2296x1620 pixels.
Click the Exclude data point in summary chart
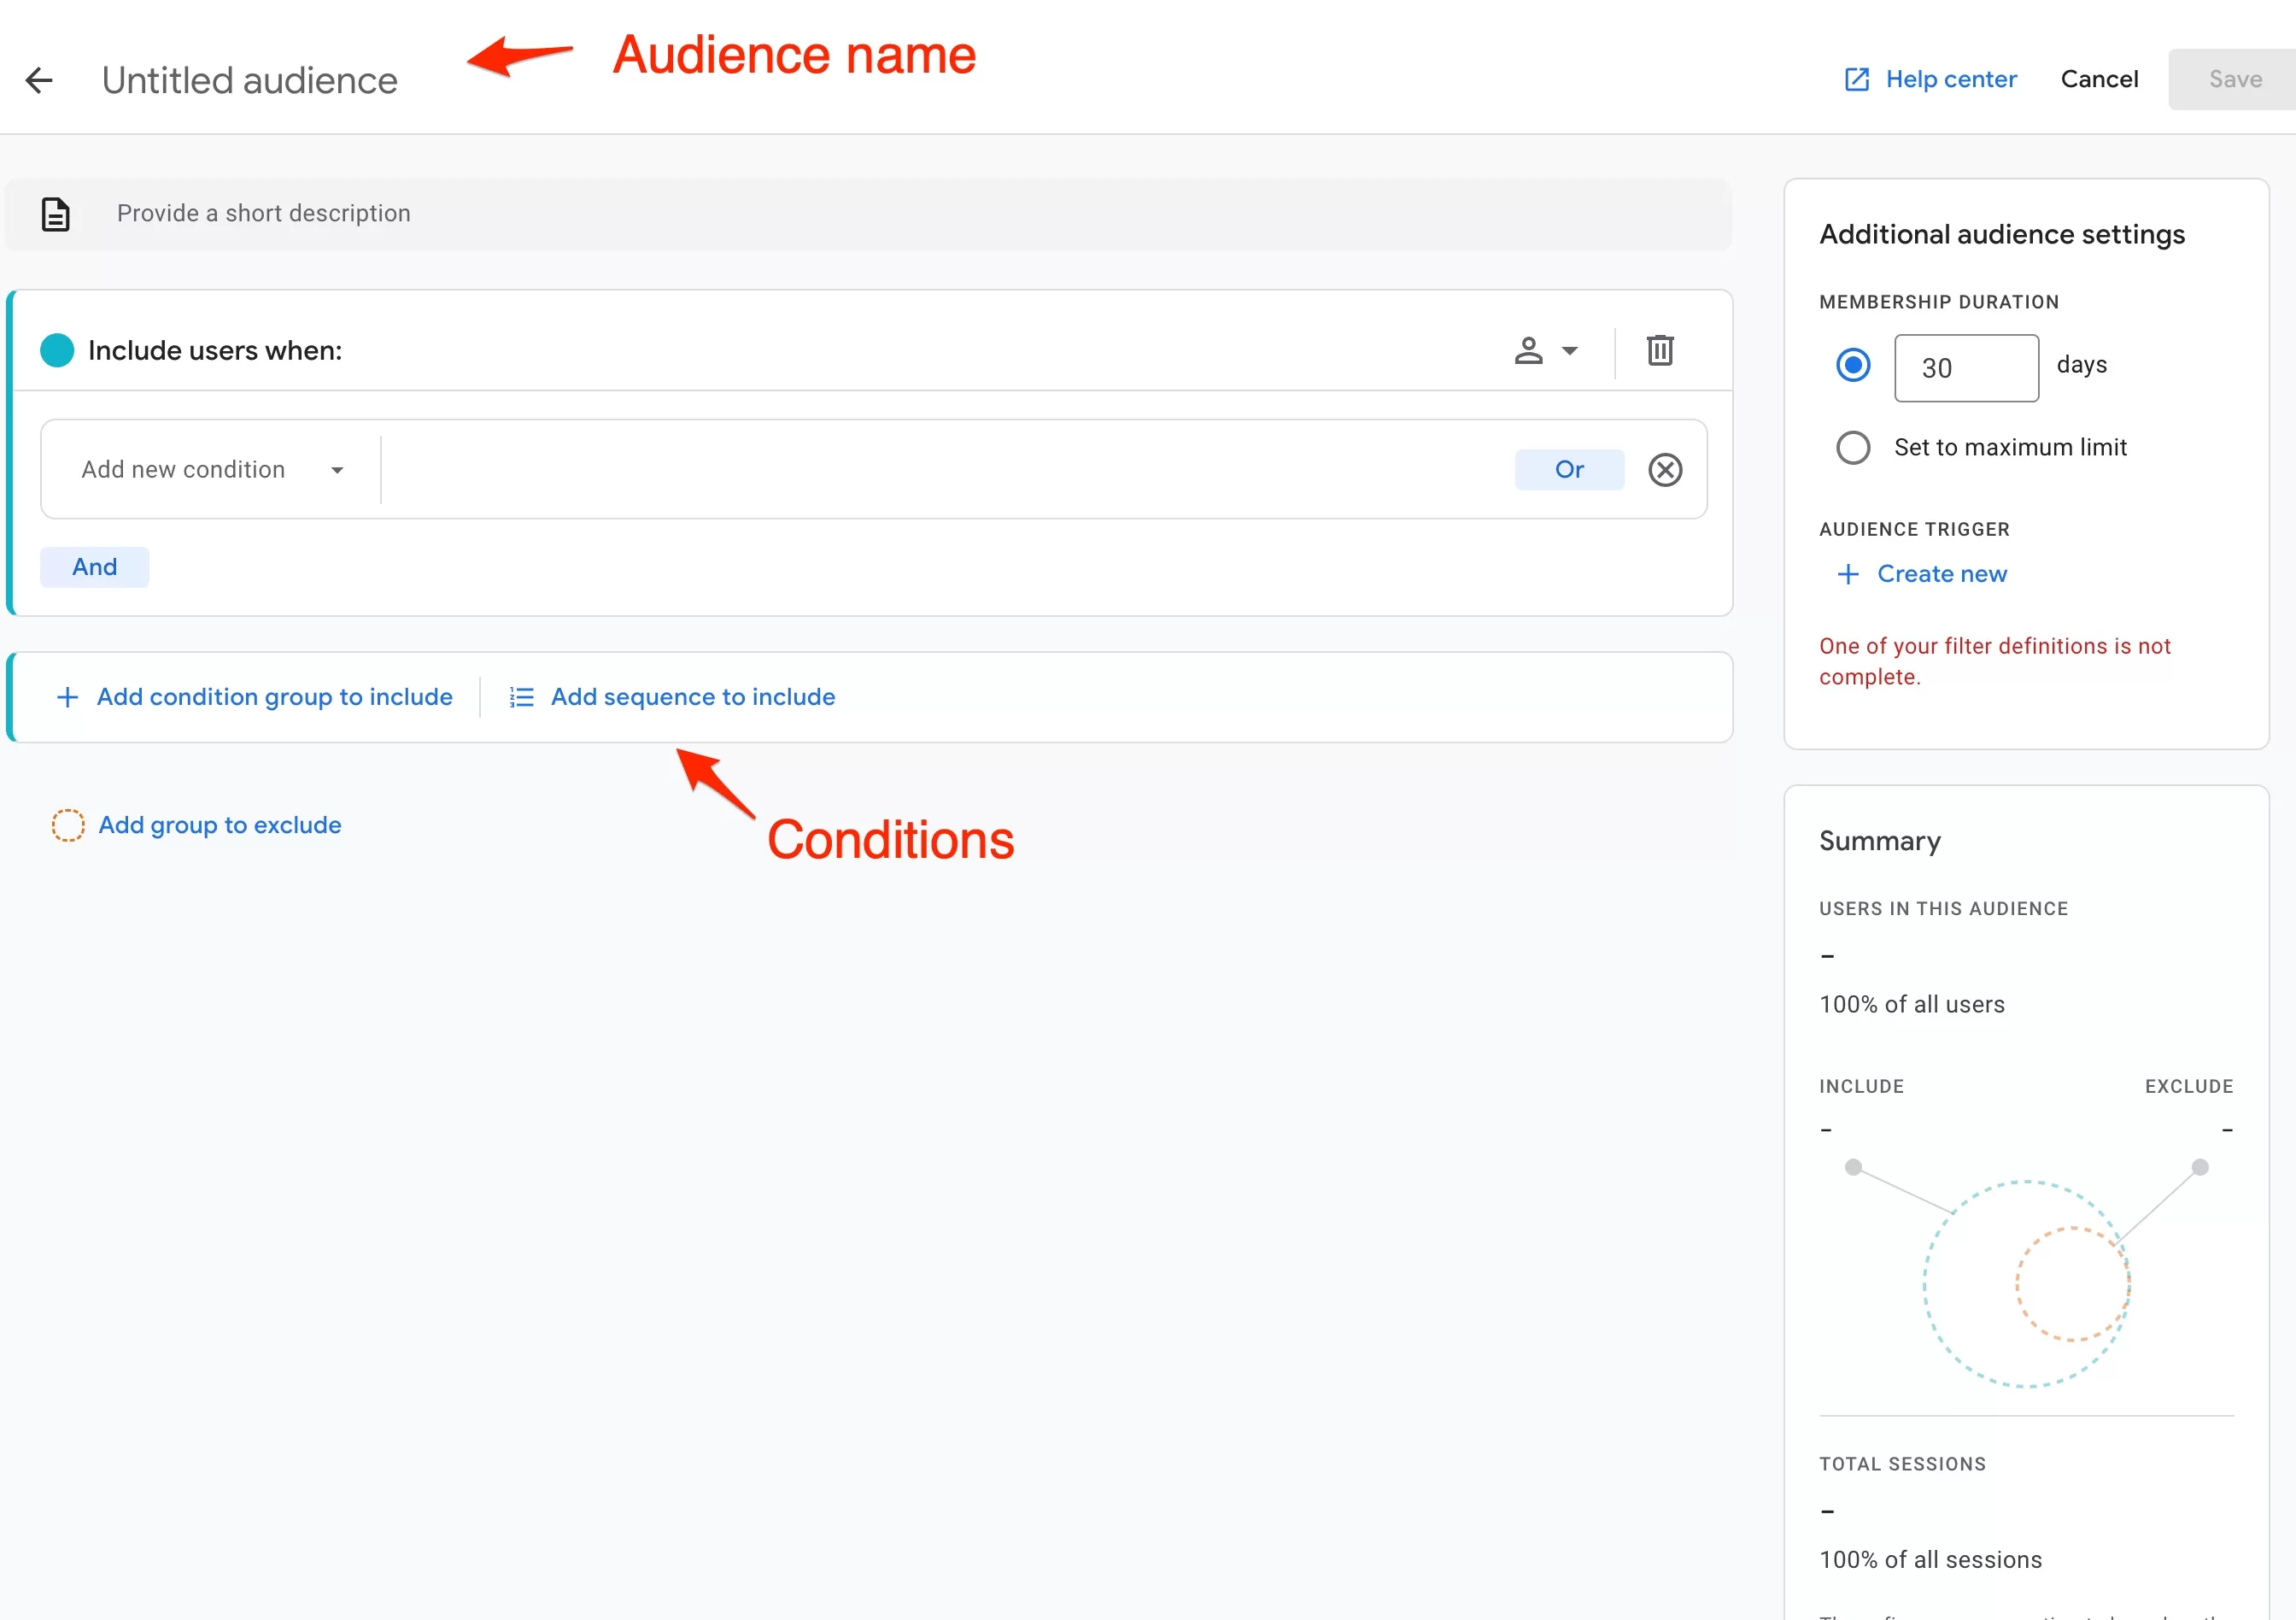2200,1167
